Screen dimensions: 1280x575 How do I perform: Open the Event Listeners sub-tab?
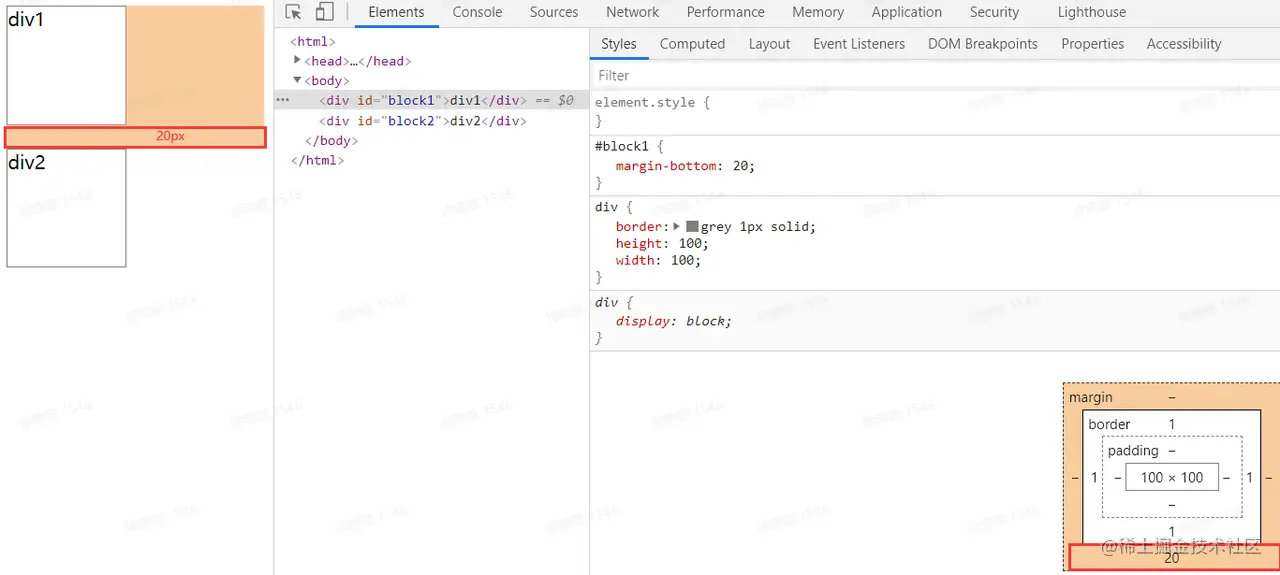pyautogui.click(x=859, y=44)
